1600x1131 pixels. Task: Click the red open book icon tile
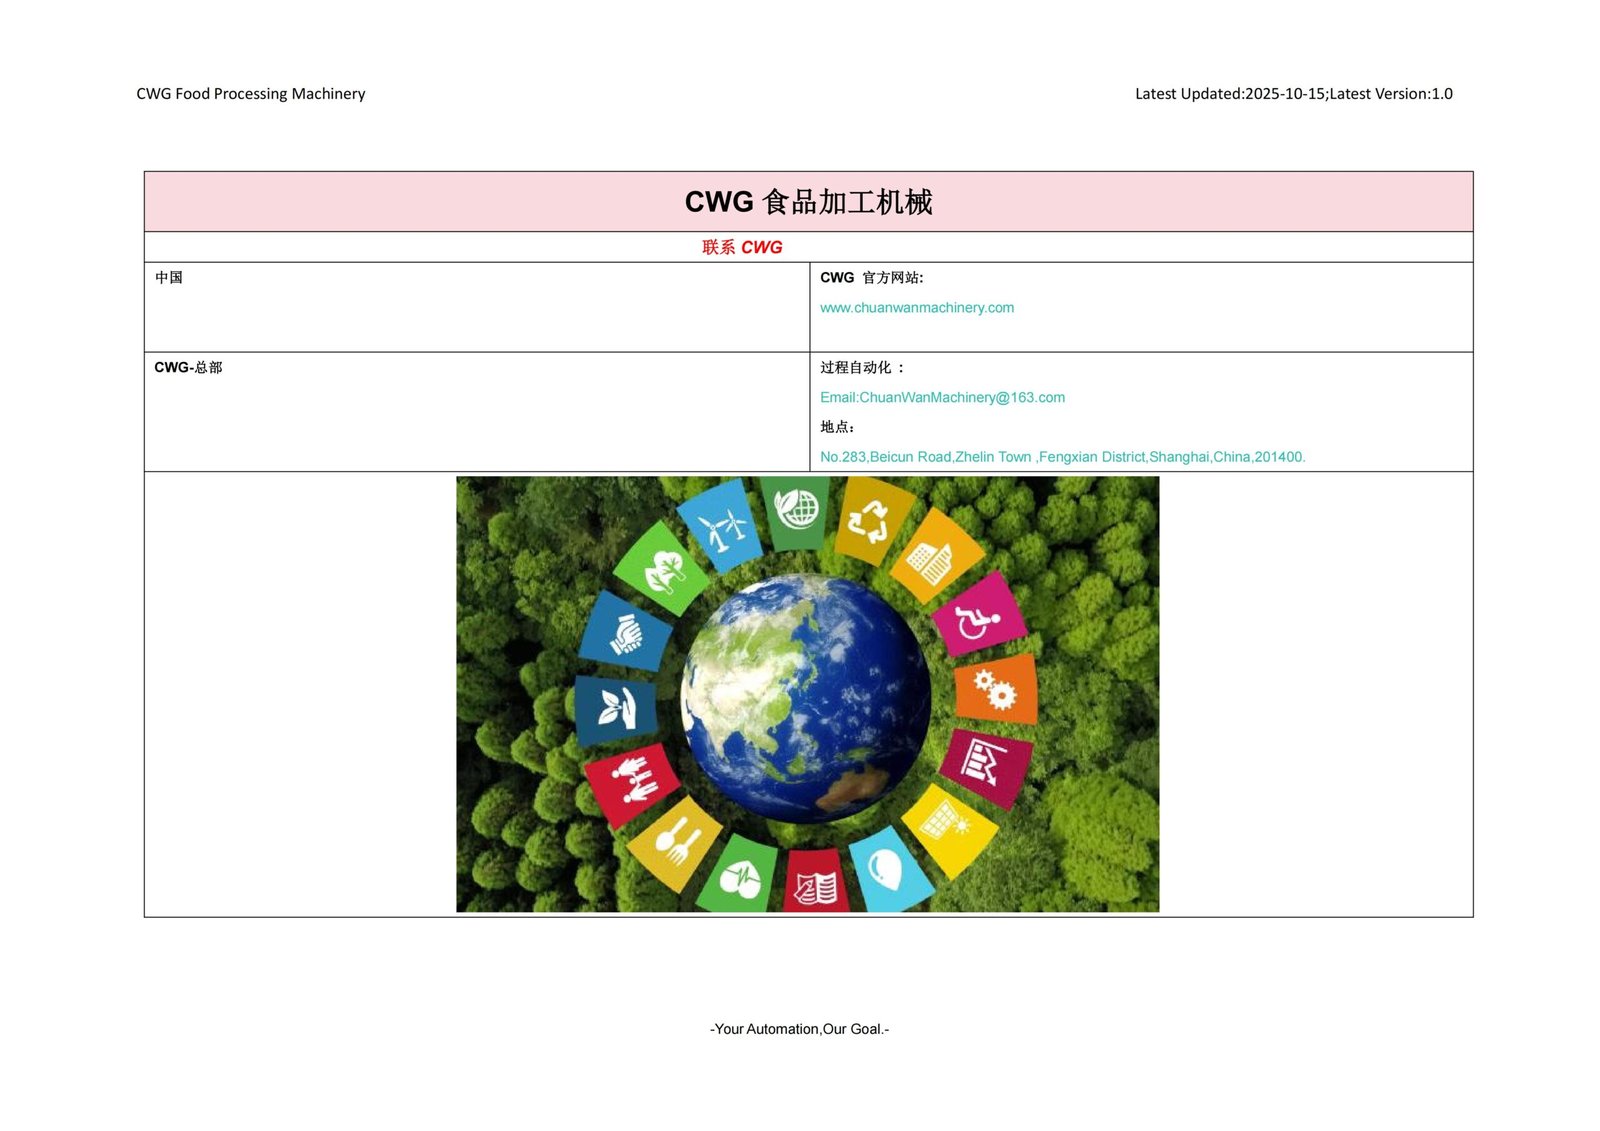click(816, 885)
